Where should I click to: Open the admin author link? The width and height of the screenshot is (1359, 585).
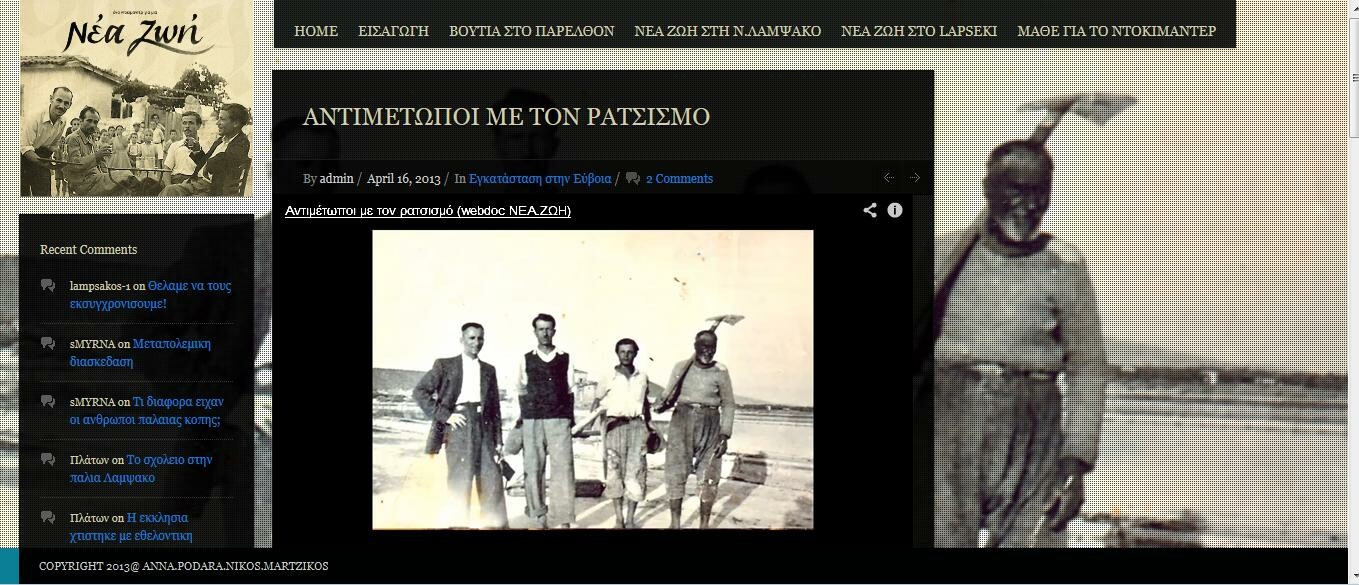click(336, 179)
